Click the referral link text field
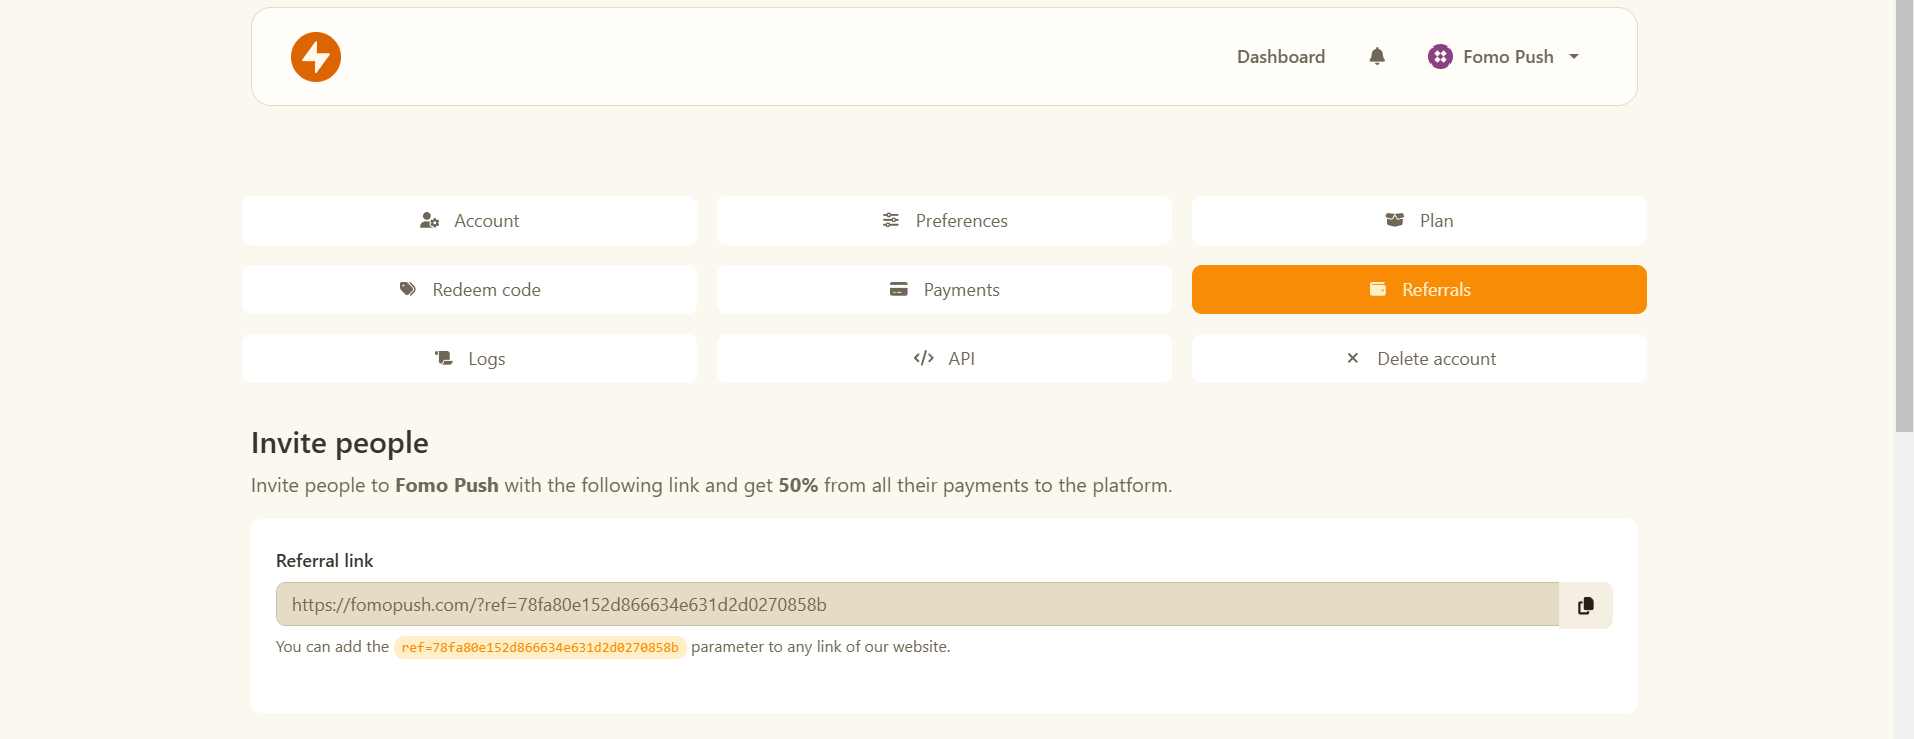The image size is (1914, 739). click(x=917, y=604)
